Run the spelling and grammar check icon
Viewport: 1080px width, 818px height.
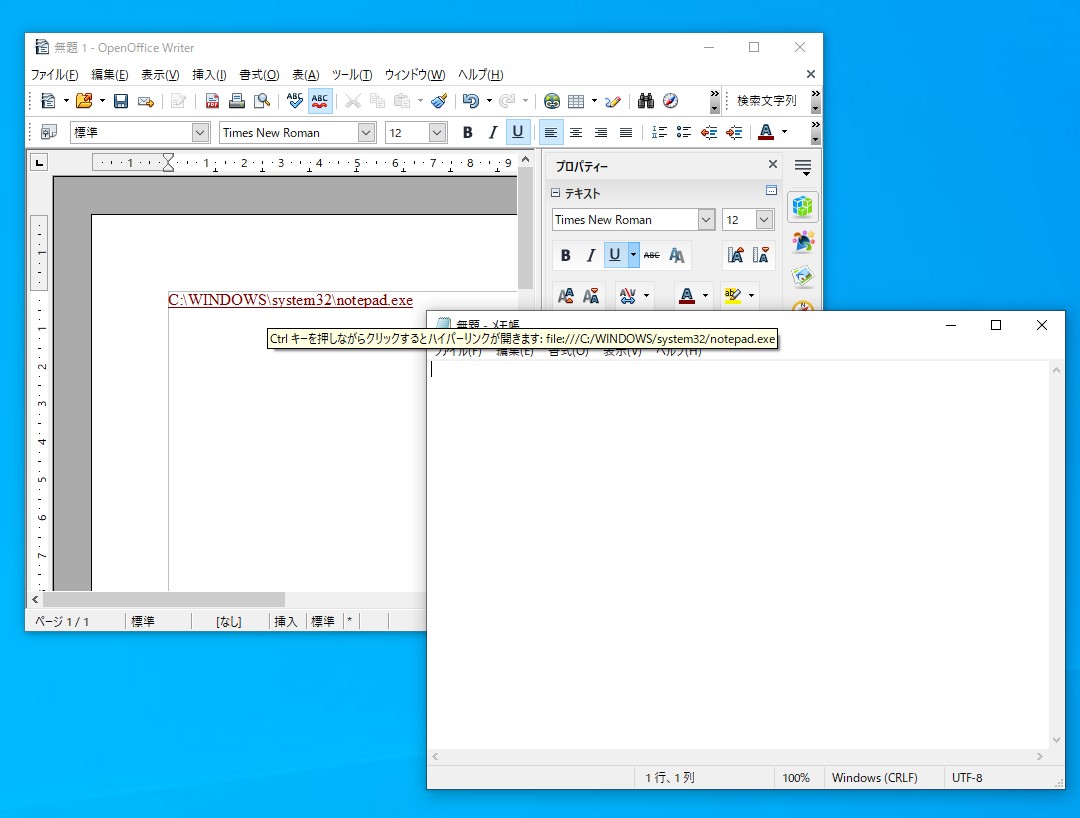point(295,101)
